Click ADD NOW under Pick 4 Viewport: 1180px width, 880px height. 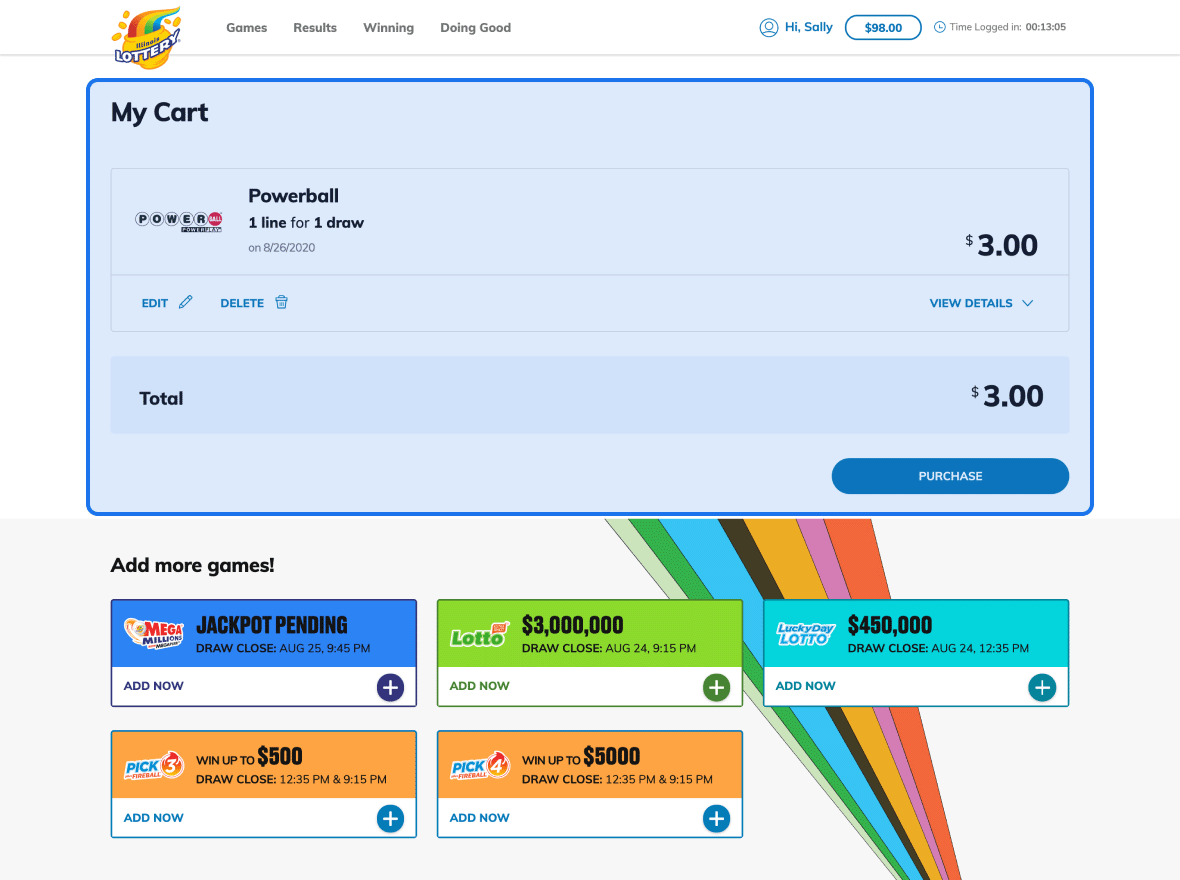point(479,818)
